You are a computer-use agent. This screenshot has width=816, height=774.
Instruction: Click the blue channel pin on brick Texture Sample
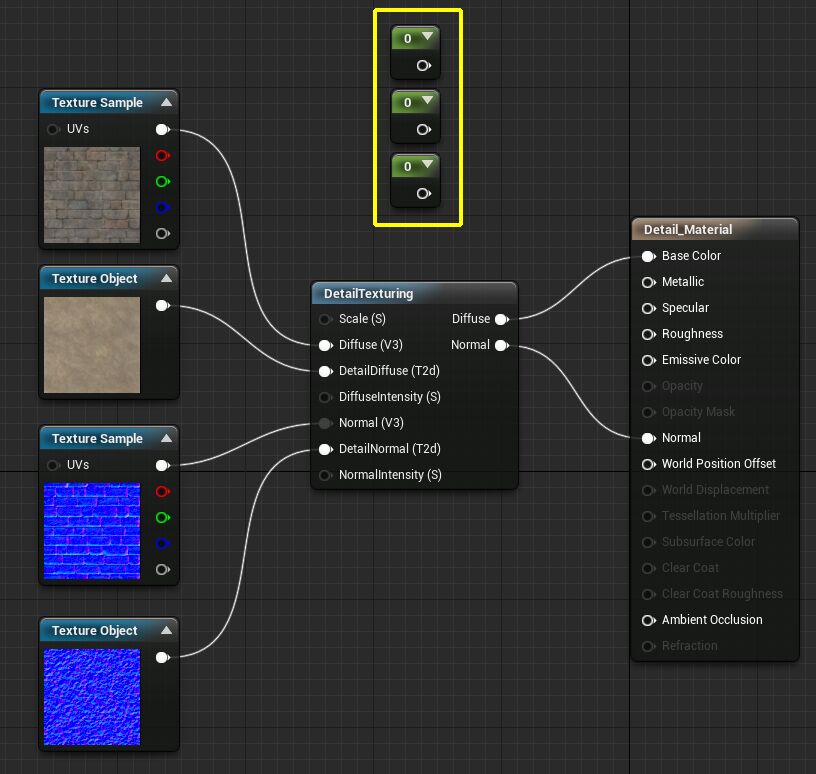pos(163,208)
